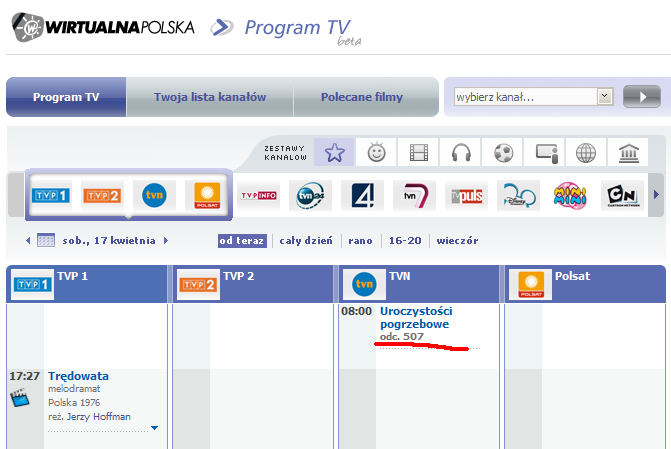The image size is (671, 449).
Task: Open the 'Uroczystości pogrzebowe' programme link
Action: [x=416, y=318]
